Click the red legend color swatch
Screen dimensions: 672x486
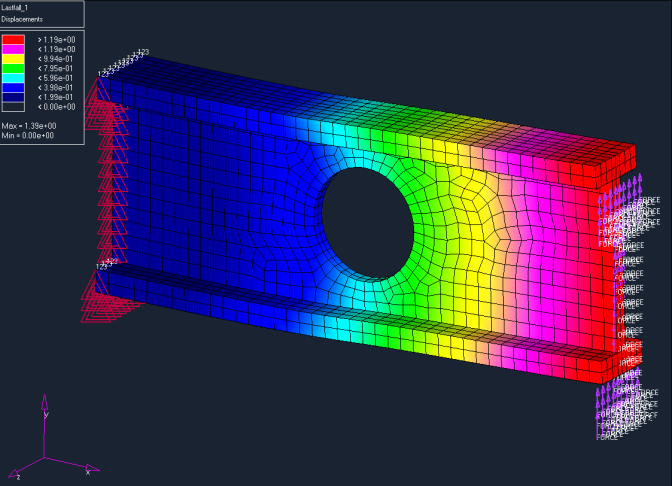(x=13, y=39)
